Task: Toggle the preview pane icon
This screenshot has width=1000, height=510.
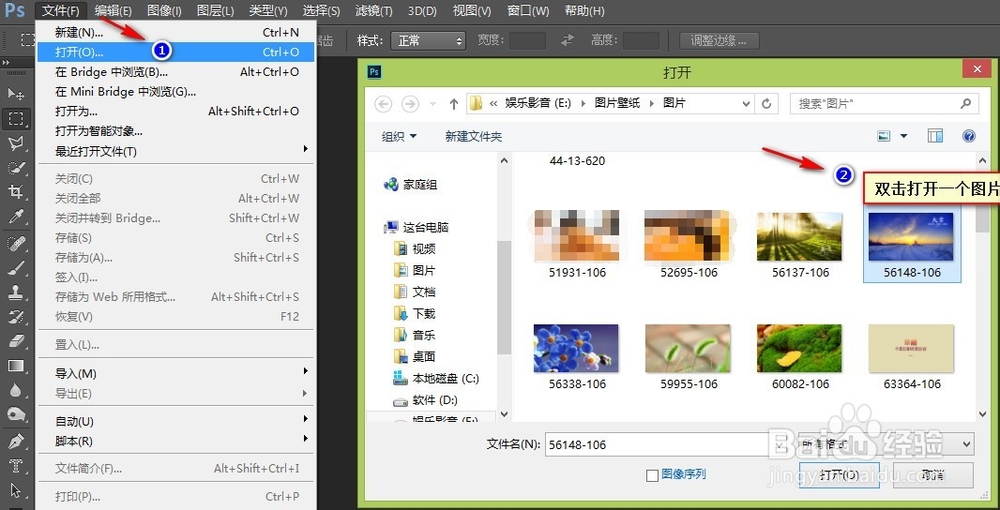Action: pyautogui.click(x=935, y=136)
